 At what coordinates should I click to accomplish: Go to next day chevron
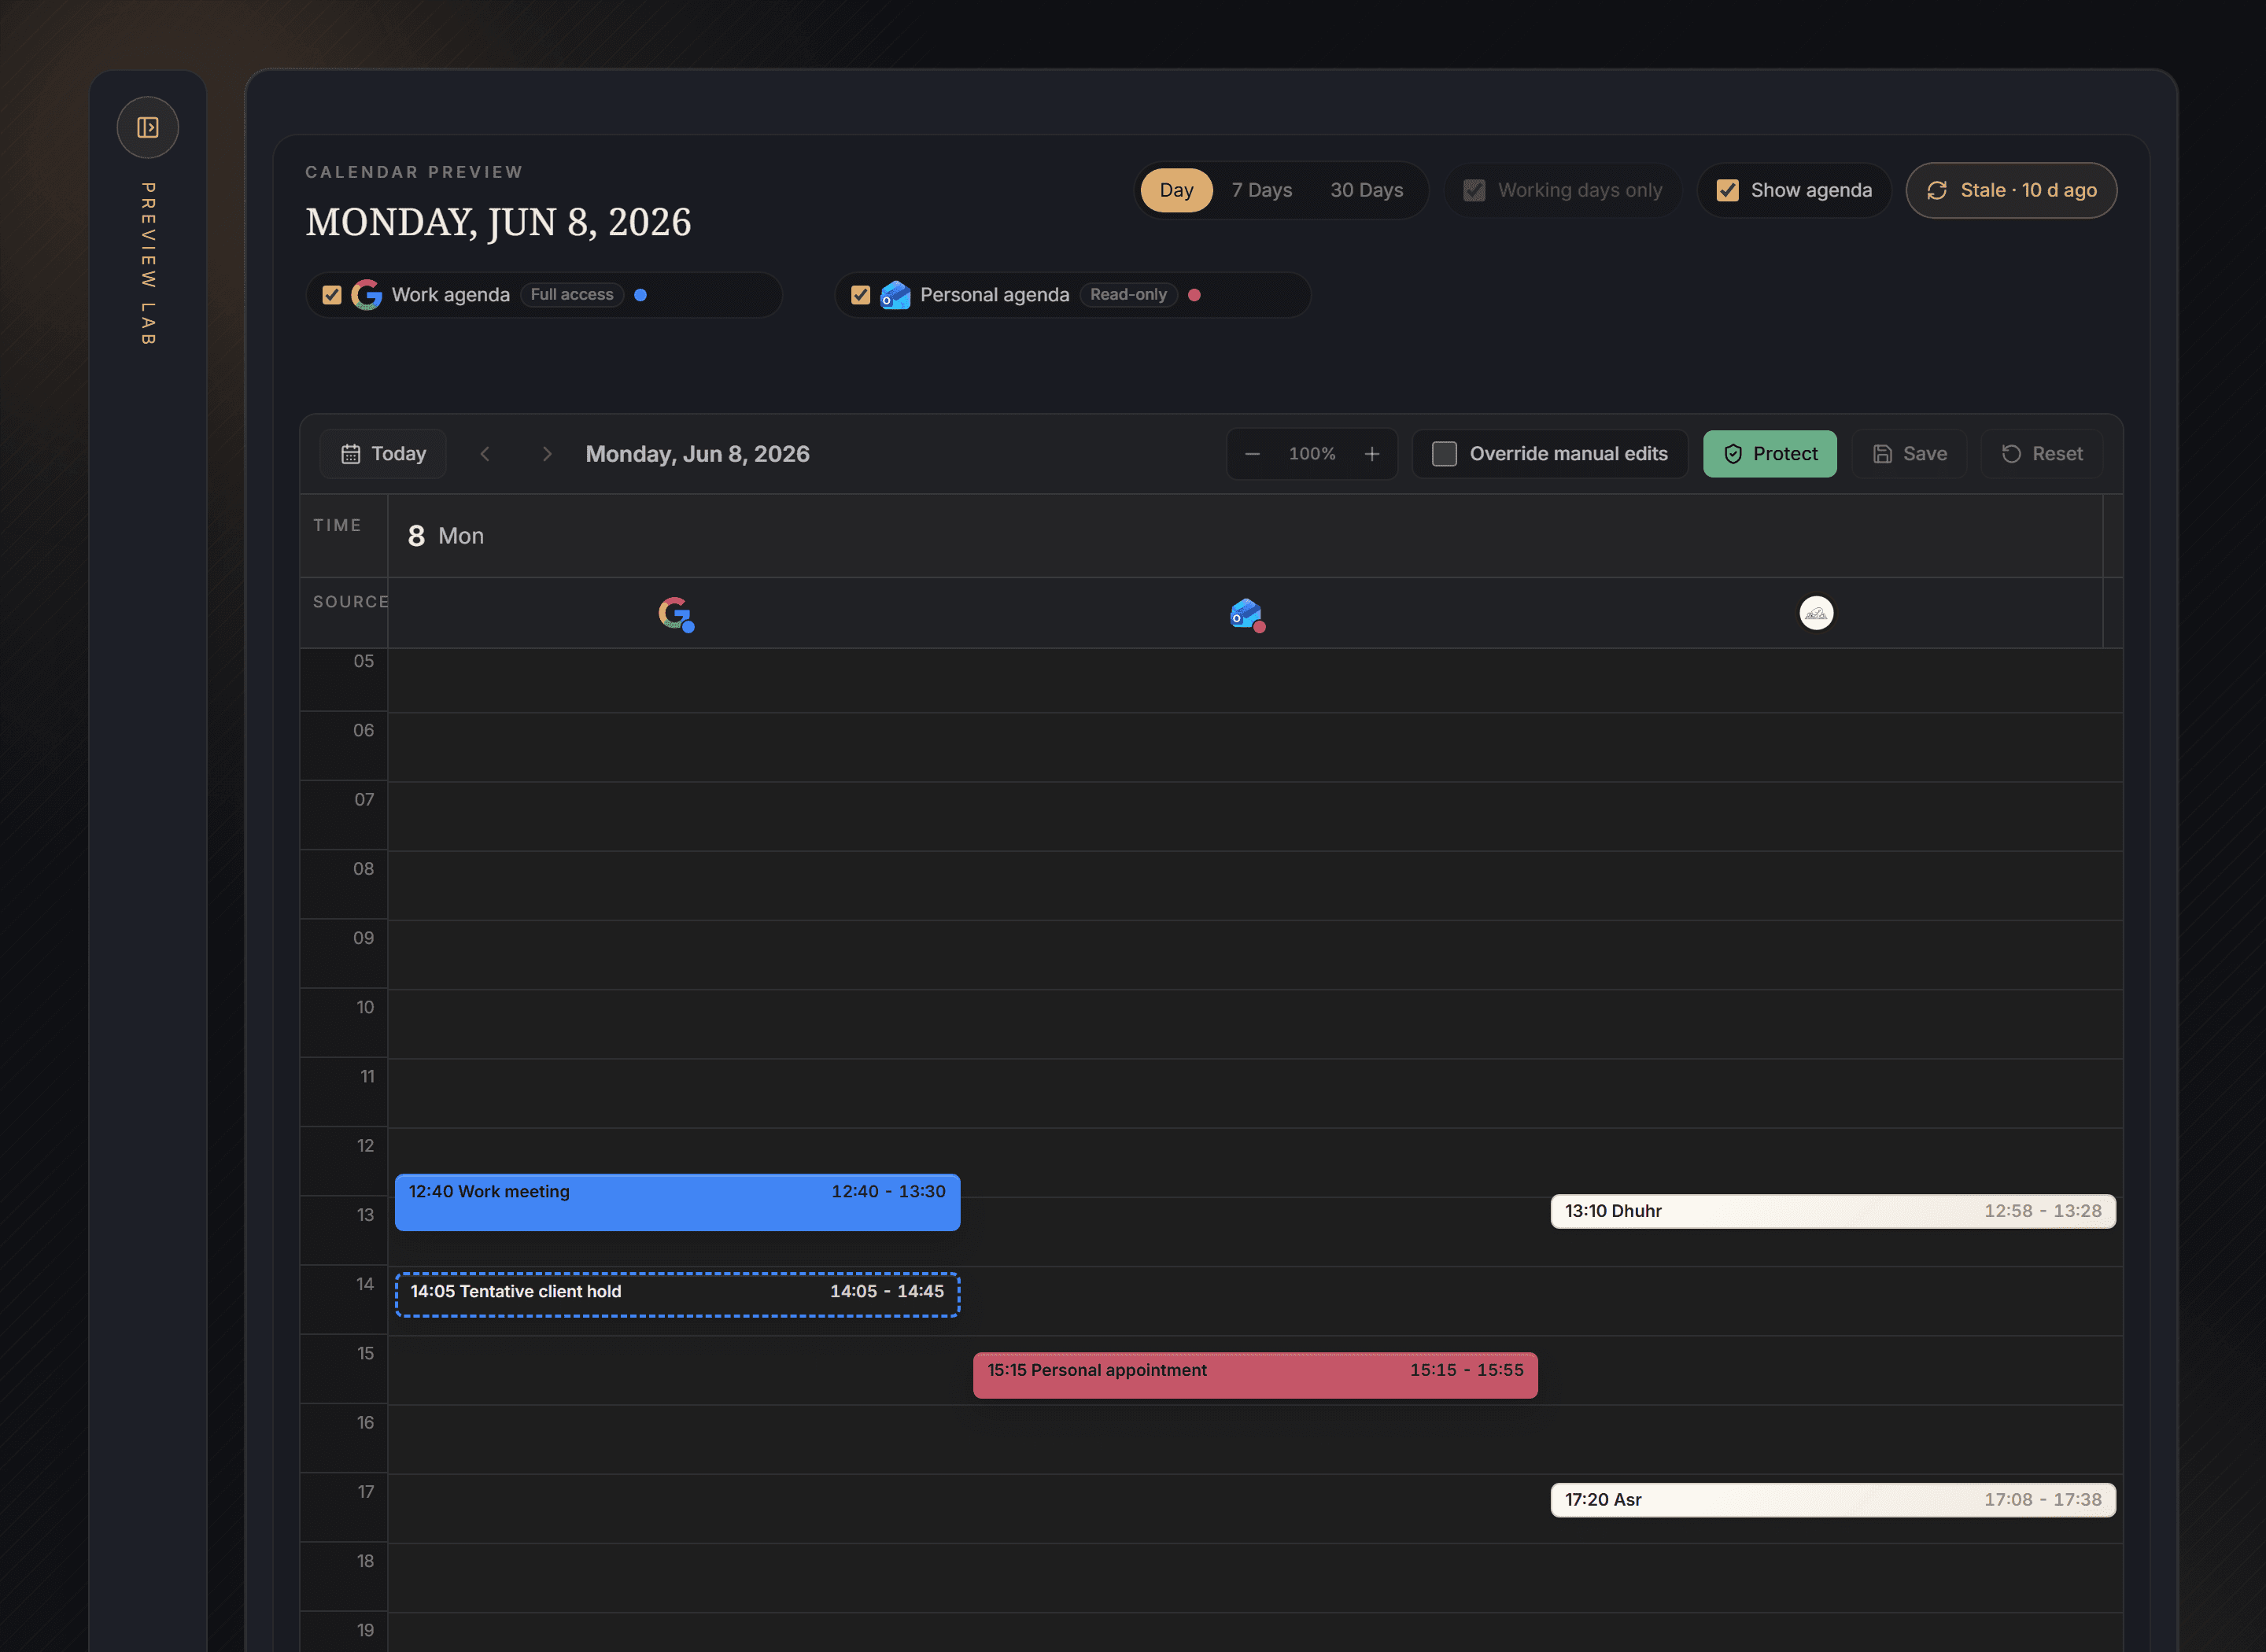point(547,454)
